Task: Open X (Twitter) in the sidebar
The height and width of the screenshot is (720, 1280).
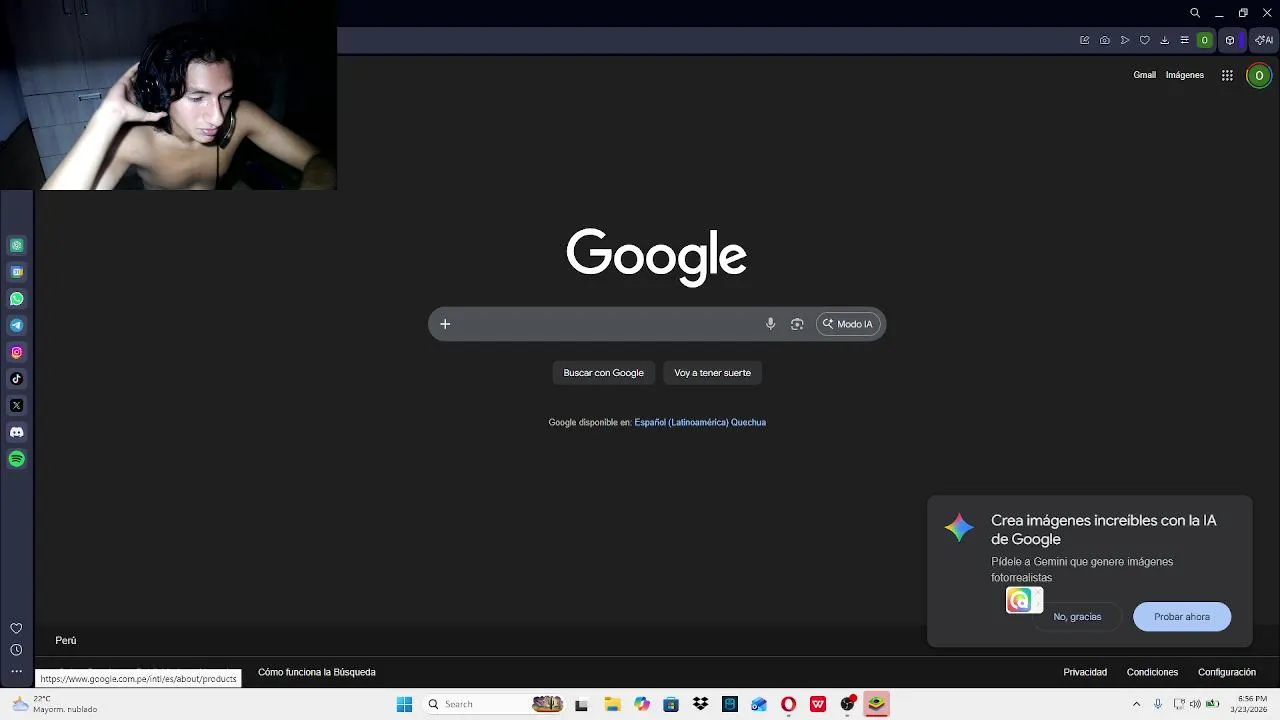Action: pos(17,405)
